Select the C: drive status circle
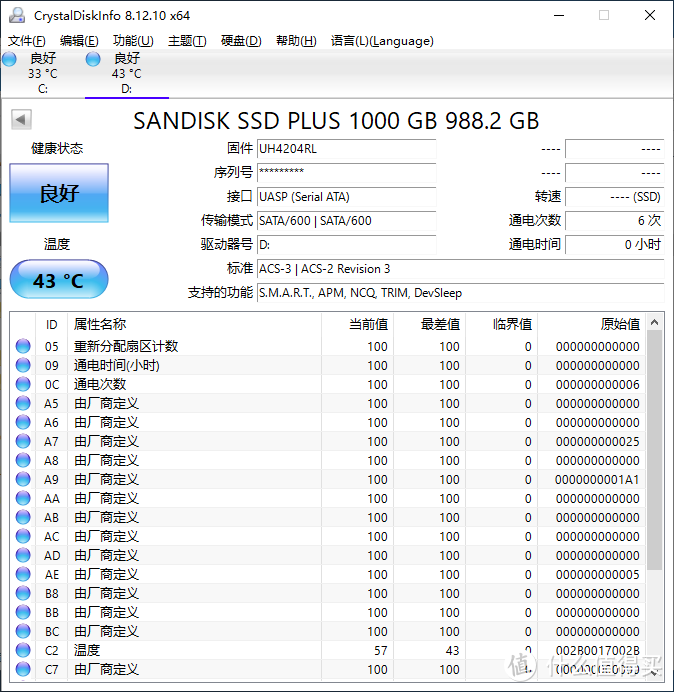Viewport: 674px width, 692px height. (x=9, y=59)
